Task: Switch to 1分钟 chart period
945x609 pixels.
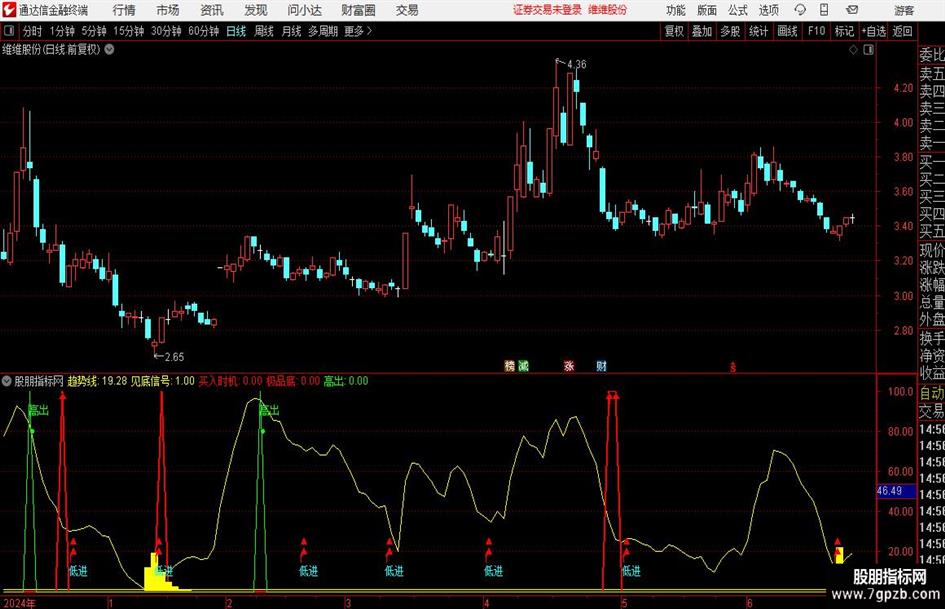Action: 62,31
